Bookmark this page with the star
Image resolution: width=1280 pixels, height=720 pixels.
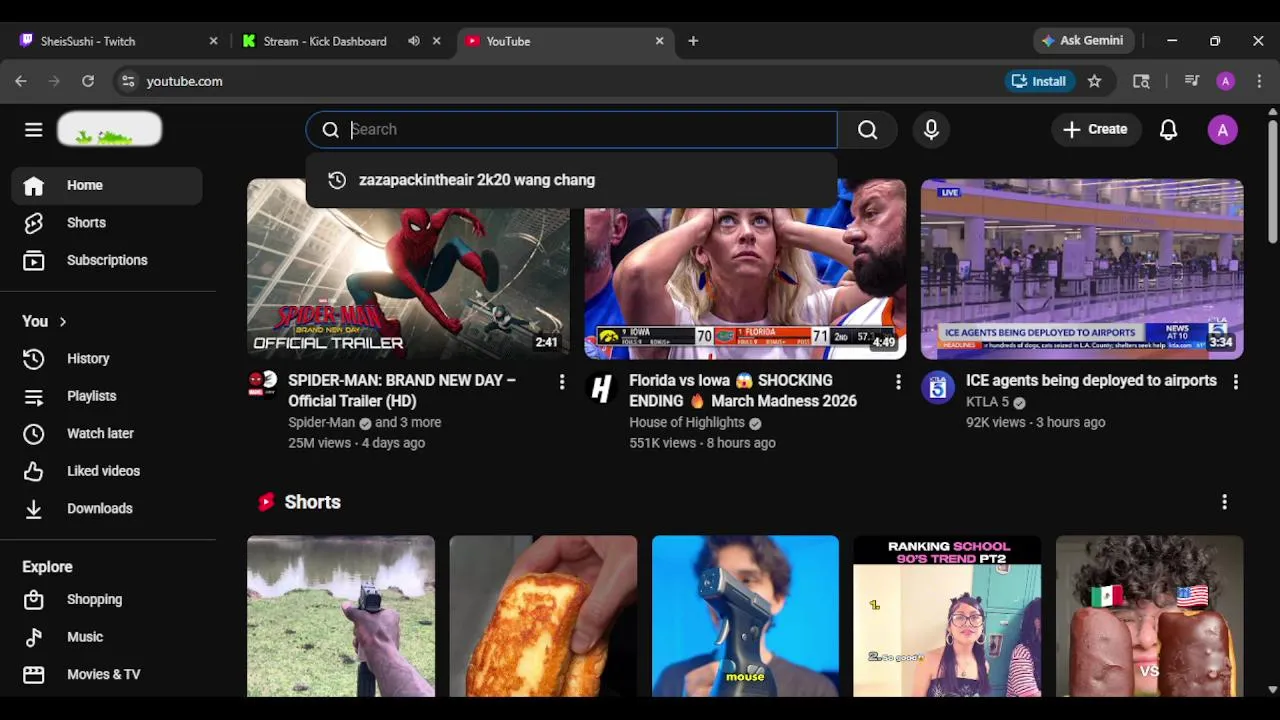1094,81
